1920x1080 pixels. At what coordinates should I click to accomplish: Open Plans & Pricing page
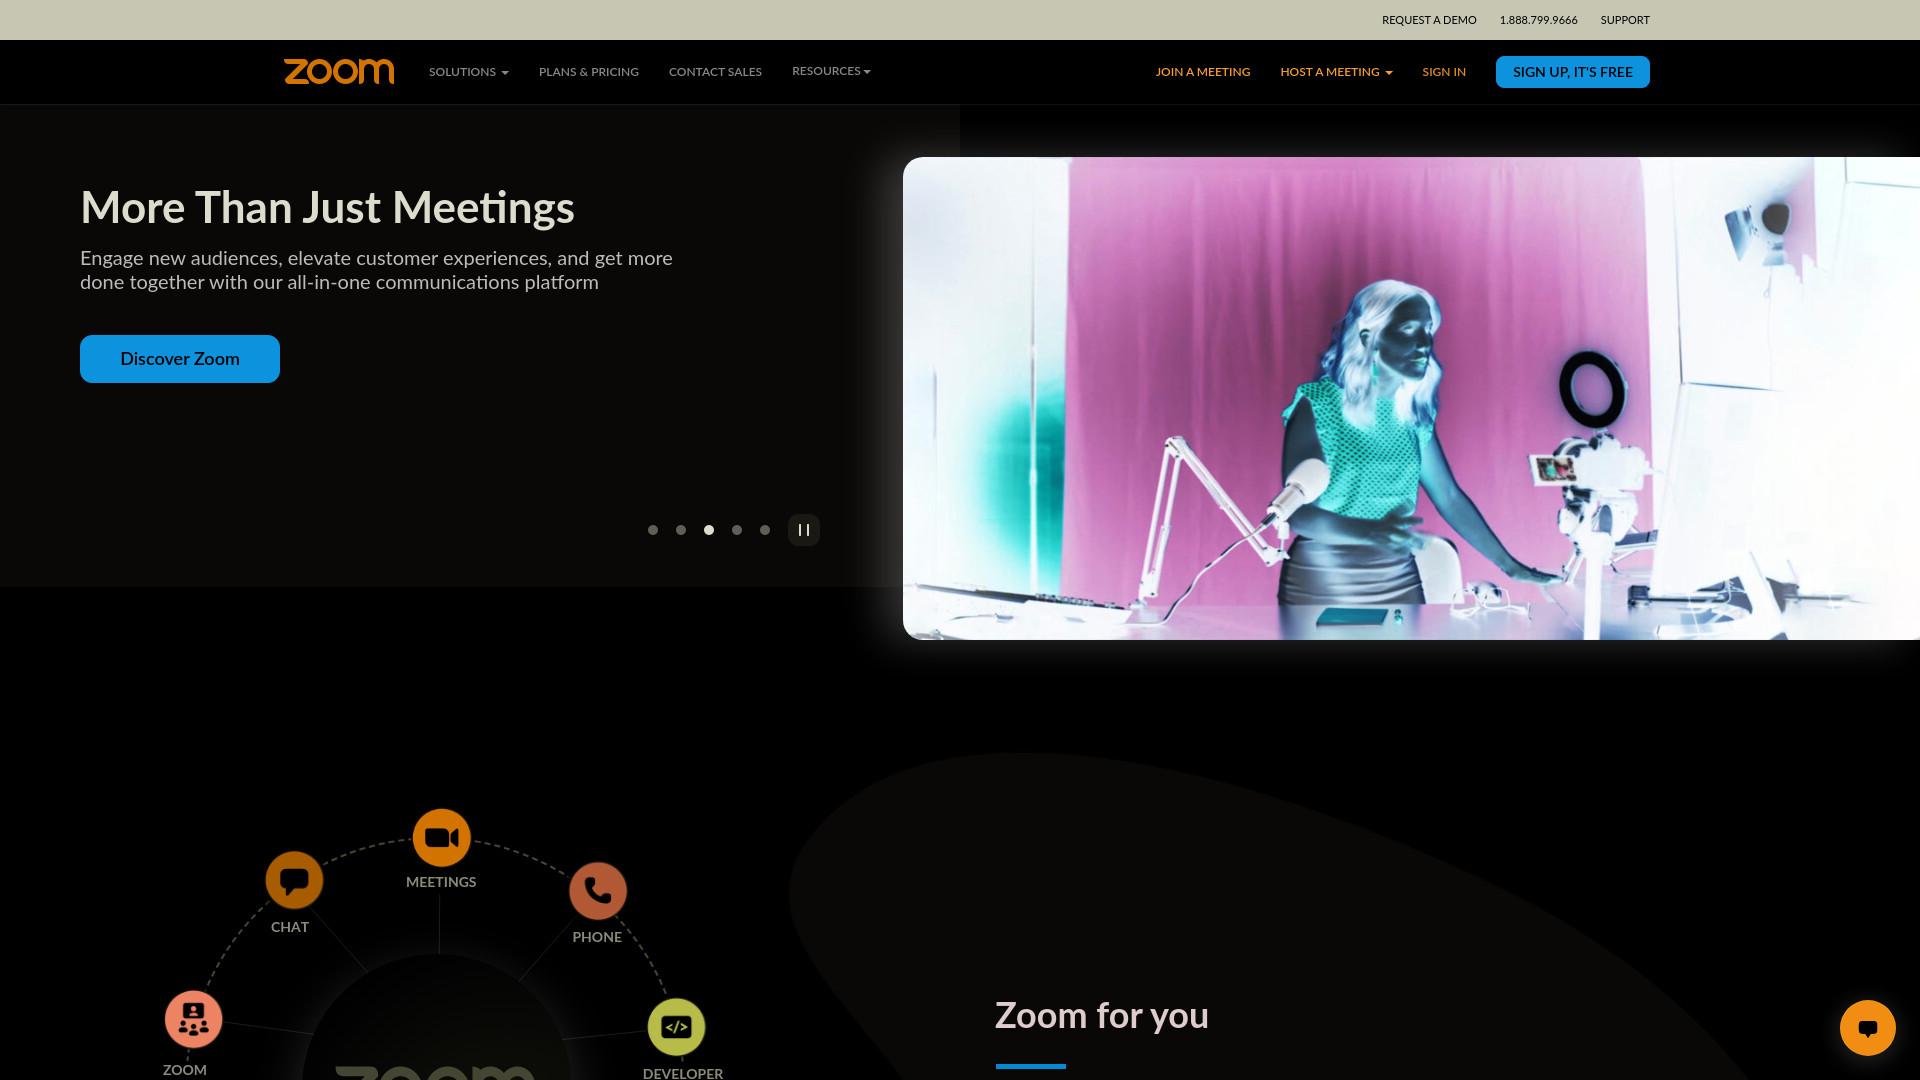tap(589, 72)
